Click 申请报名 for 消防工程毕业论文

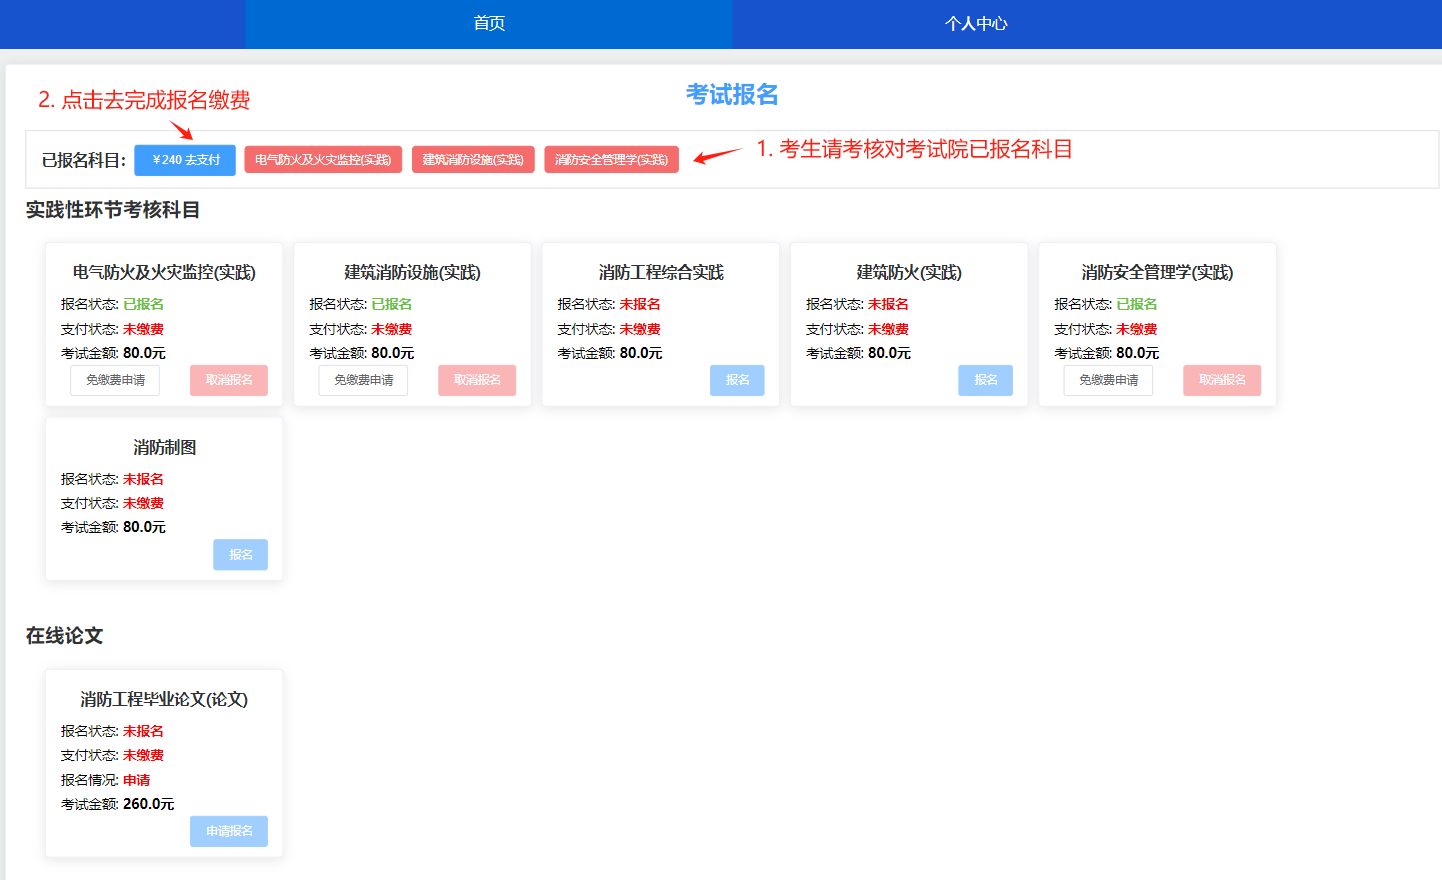[x=229, y=831]
